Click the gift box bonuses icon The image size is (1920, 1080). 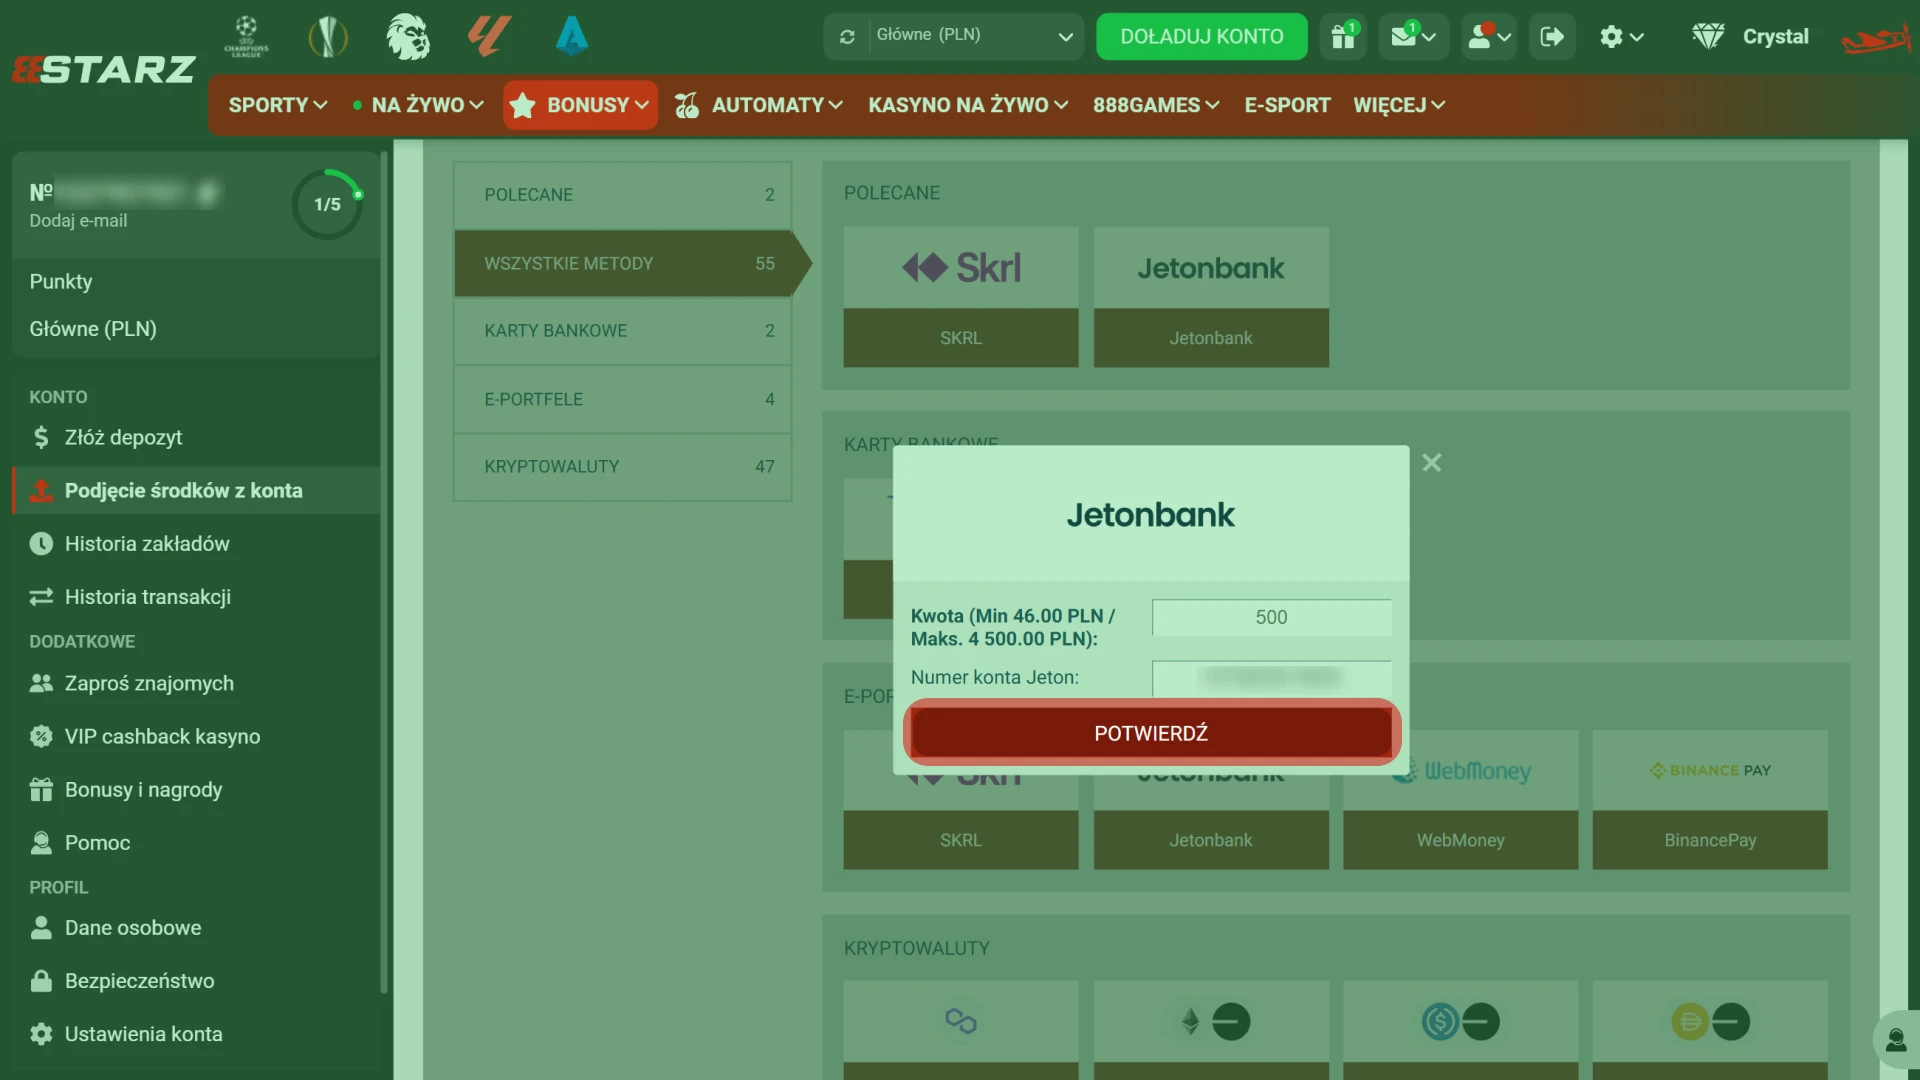1342,37
